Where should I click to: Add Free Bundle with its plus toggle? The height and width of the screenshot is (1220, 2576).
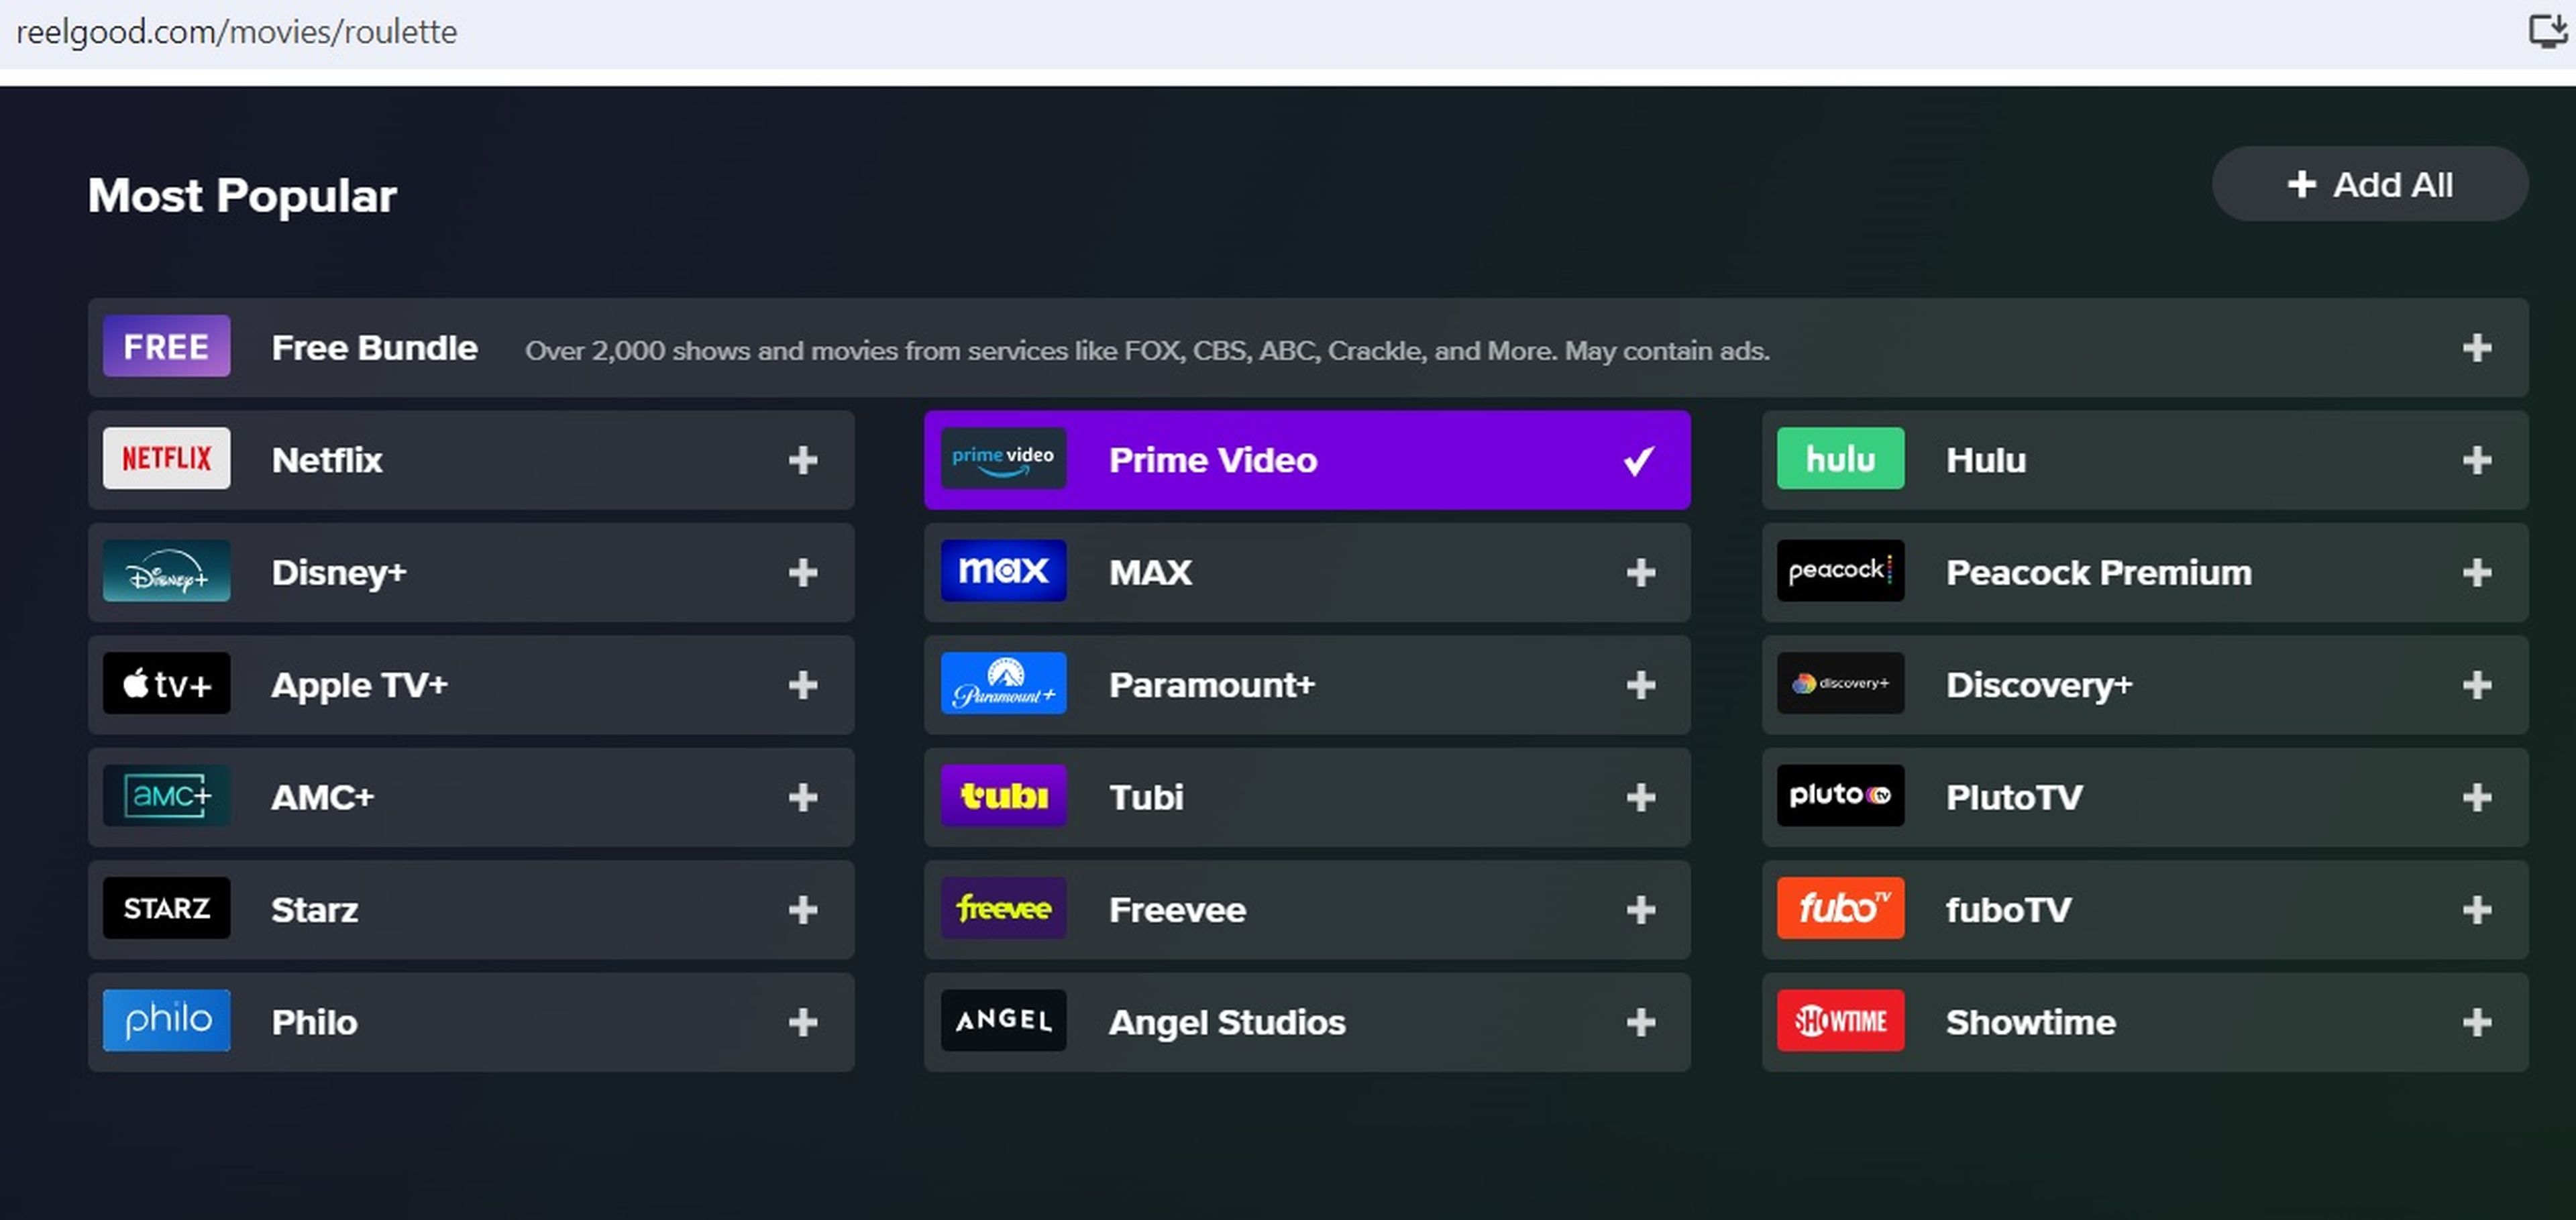click(x=2477, y=348)
